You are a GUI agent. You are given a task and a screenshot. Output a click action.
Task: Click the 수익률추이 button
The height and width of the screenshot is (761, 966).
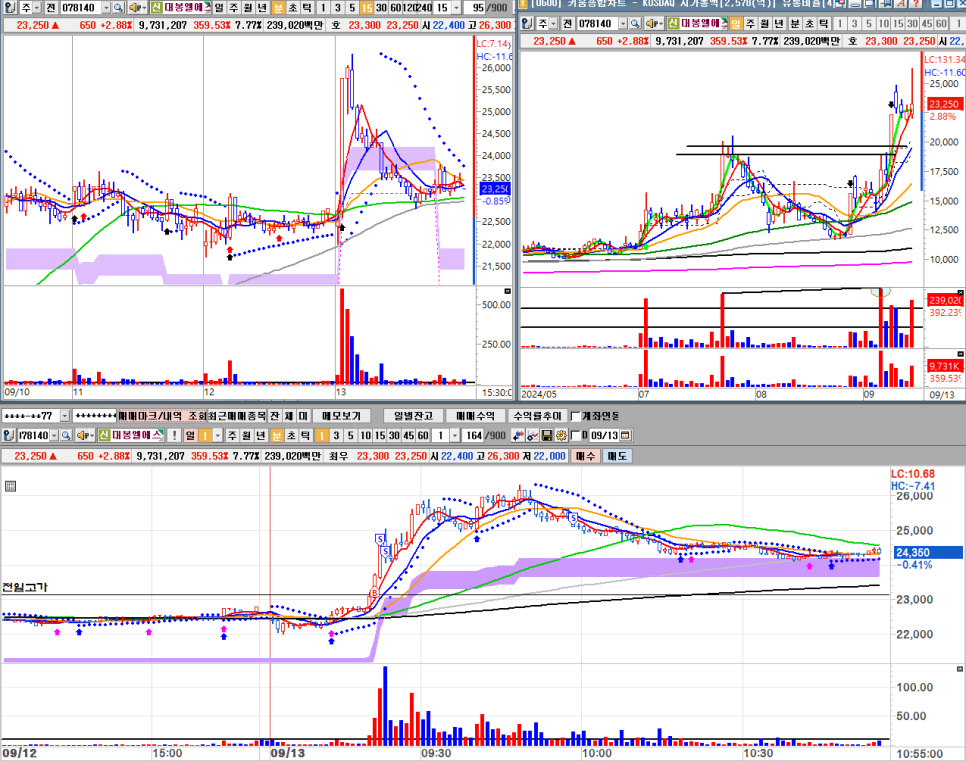[x=537, y=417]
